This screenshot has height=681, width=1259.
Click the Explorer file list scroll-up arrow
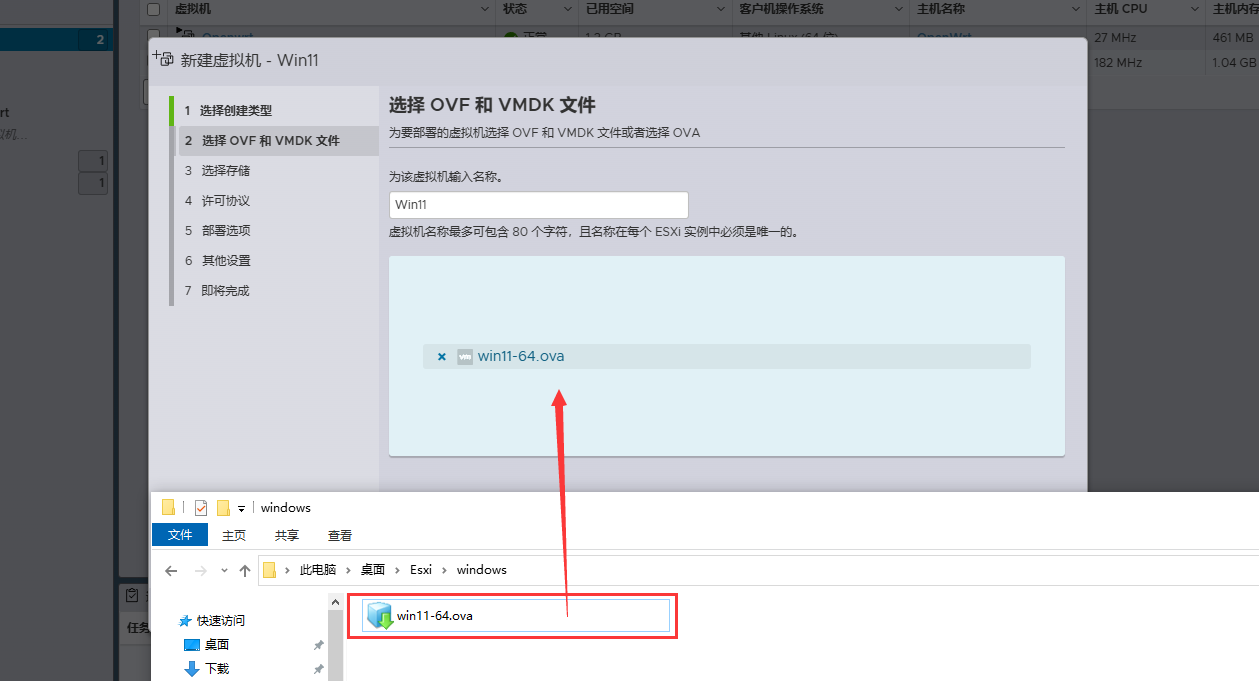336,600
